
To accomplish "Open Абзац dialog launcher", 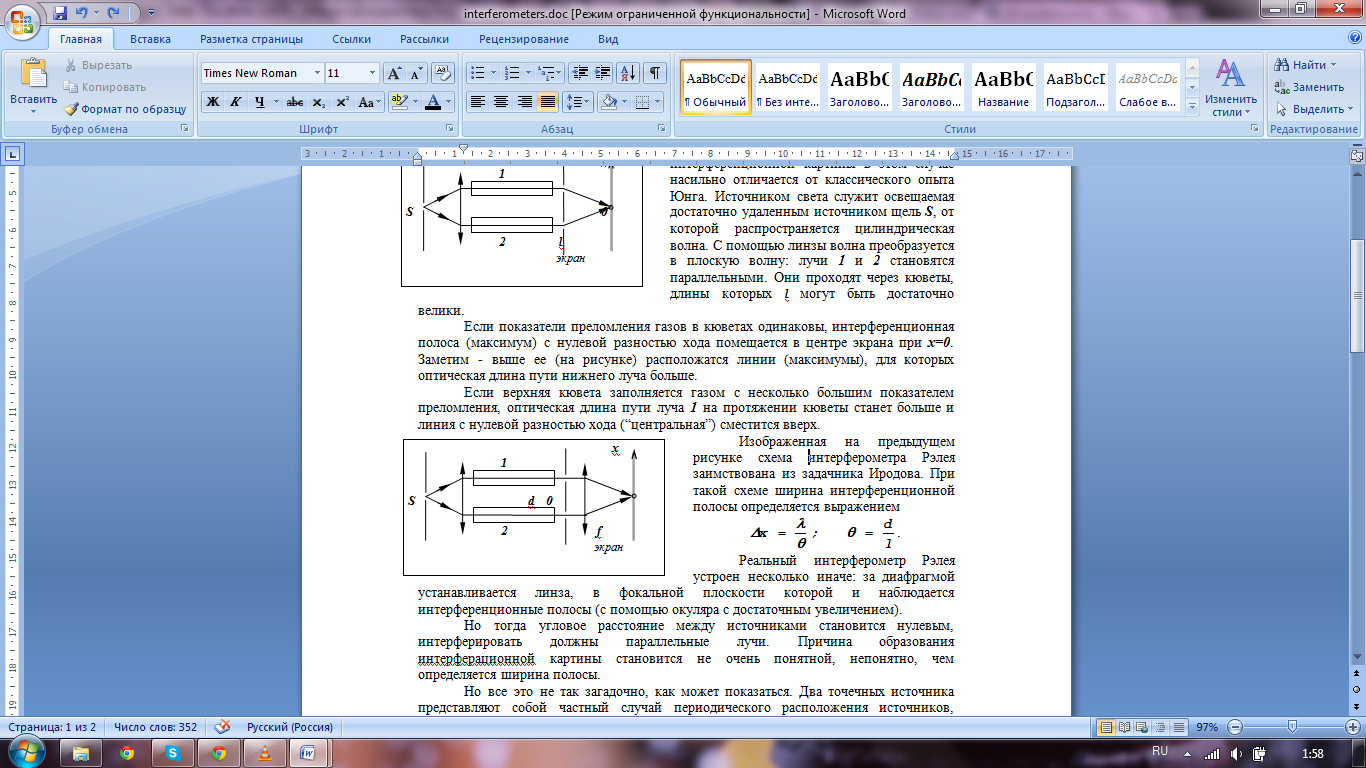I will click(662, 129).
